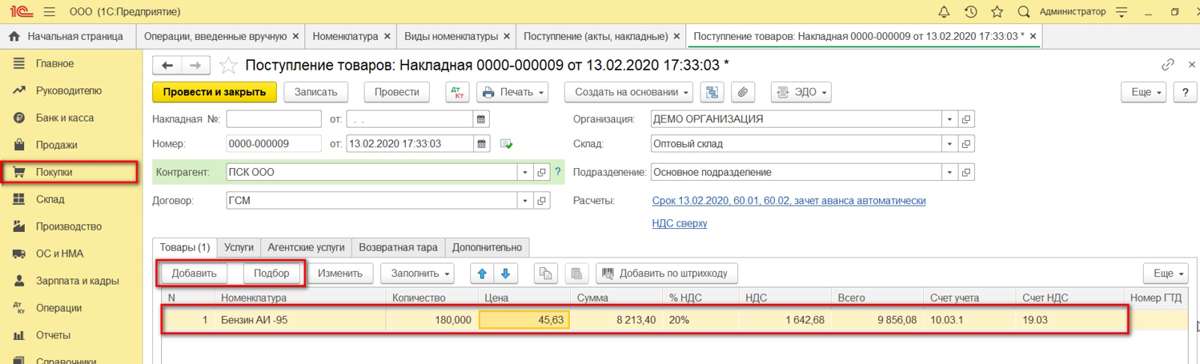This screenshot has height=364, width=1200.
Task: Open Заполнить dropdown
Action: click(418, 272)
